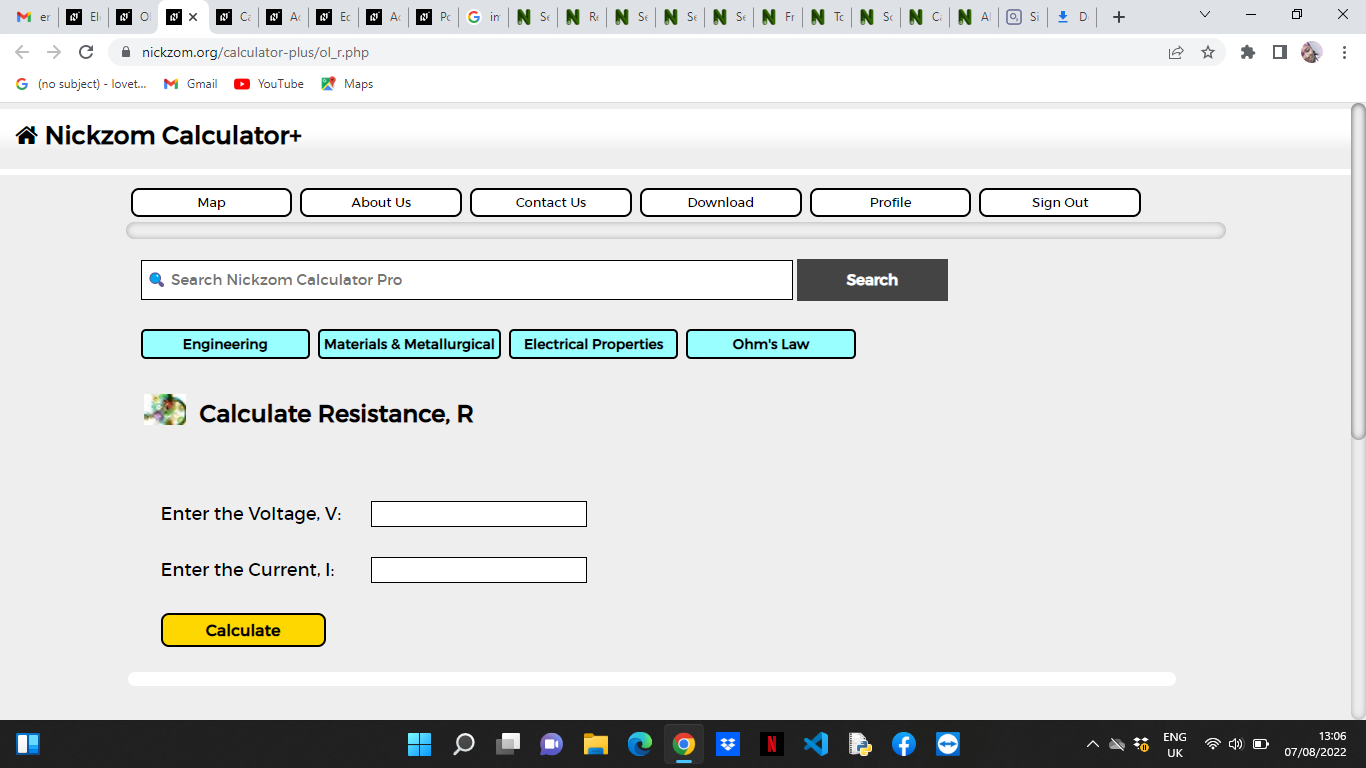Open the share page icon in address bar
The image size is (1366, 768).
click(x=1176, y=52)
